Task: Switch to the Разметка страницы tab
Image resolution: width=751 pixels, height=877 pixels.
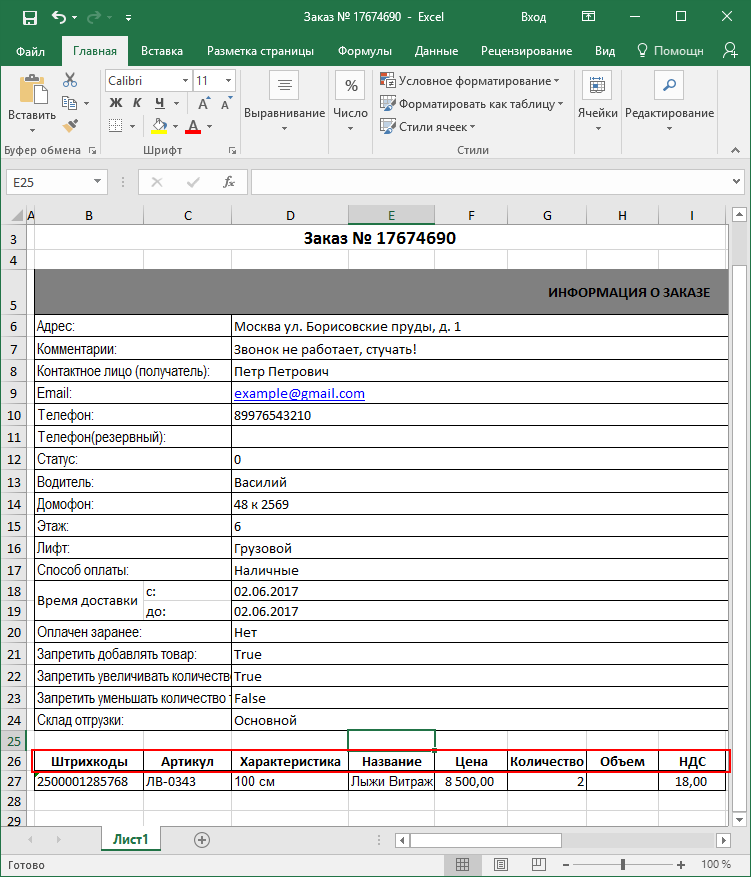Action: pyautogui.click(x=260, y=51)
